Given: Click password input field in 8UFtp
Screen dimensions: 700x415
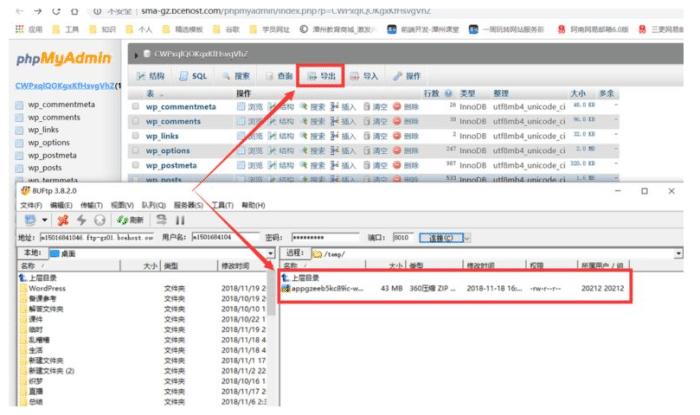Looking at the screenshot, I should pos(325,237).
